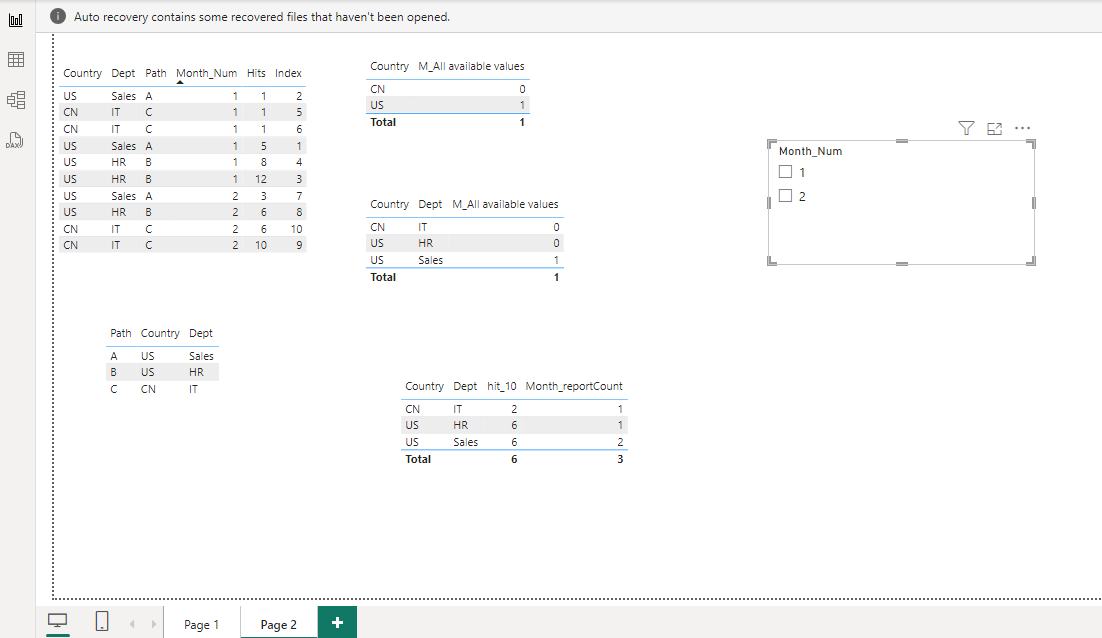The width and height of the screenshot is (1102, 638).
Task: Click Month_reportCount column header
Action: (x=573, y=386)
